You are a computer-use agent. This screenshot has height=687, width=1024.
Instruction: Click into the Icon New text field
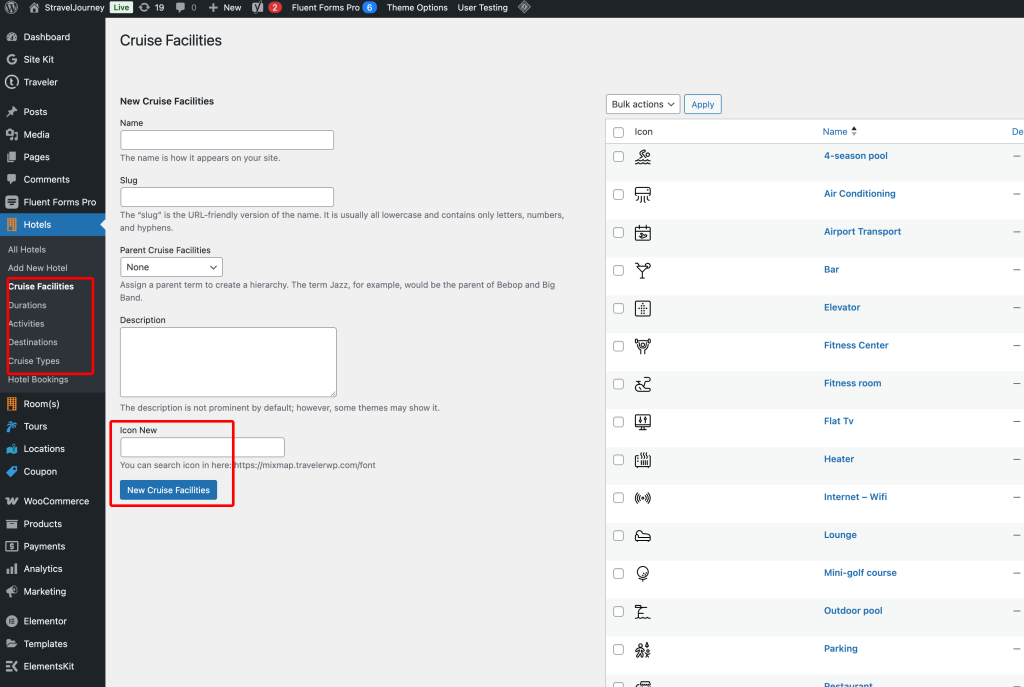click(x=202, y=447)
